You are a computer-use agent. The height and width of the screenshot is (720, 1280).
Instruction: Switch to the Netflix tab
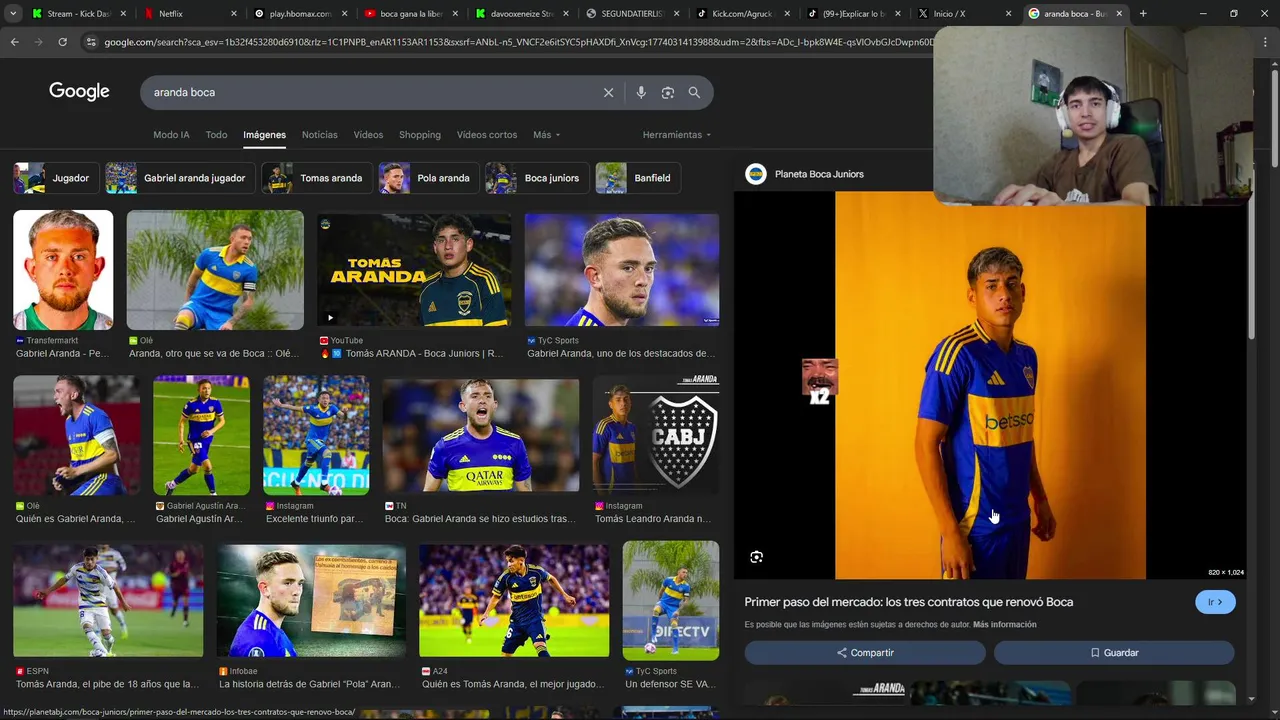185,14
